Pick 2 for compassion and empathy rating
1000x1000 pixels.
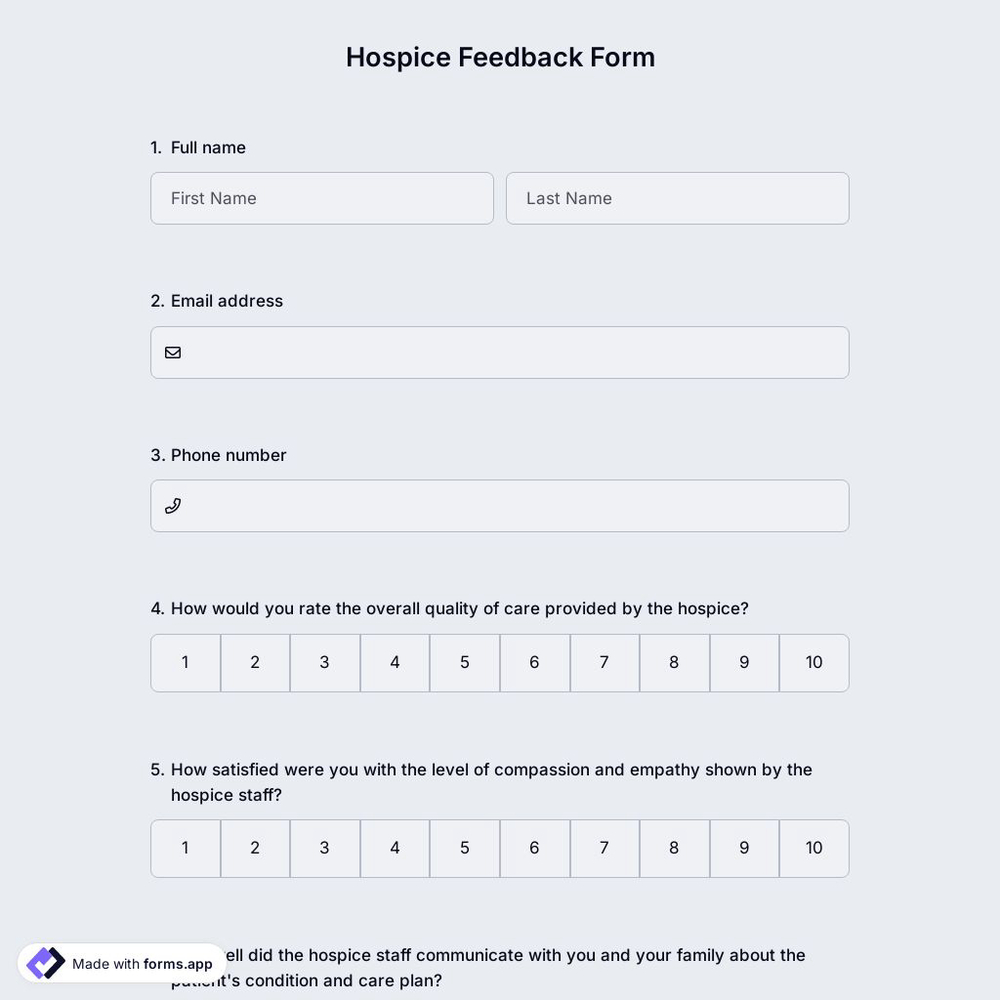[254, 848]
